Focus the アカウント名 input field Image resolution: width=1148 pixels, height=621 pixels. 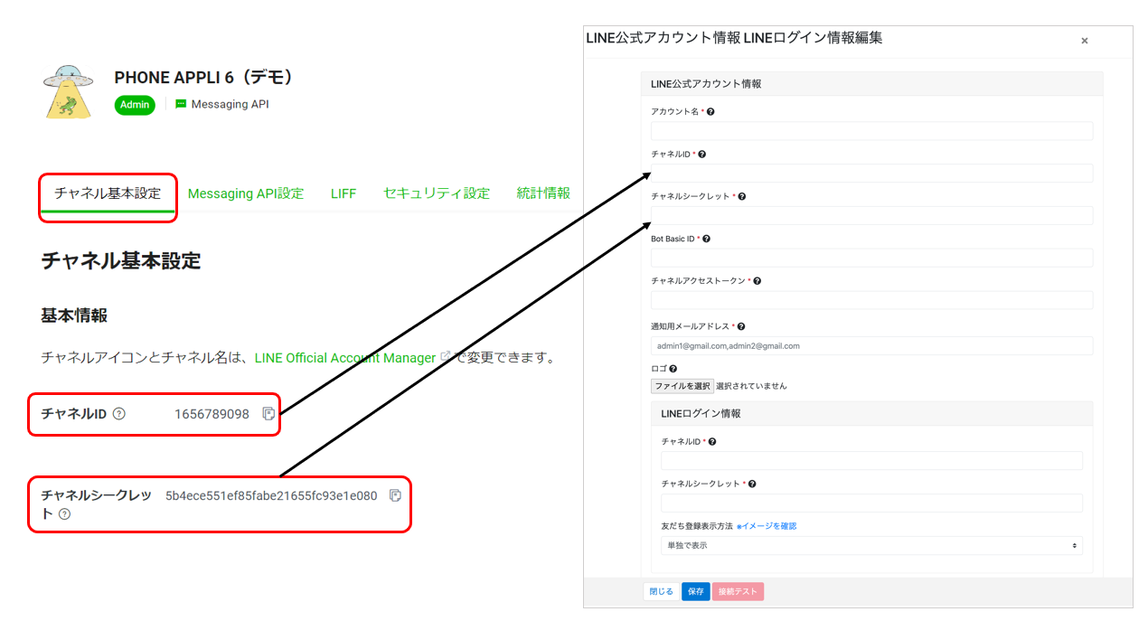(x=871, y=131)
